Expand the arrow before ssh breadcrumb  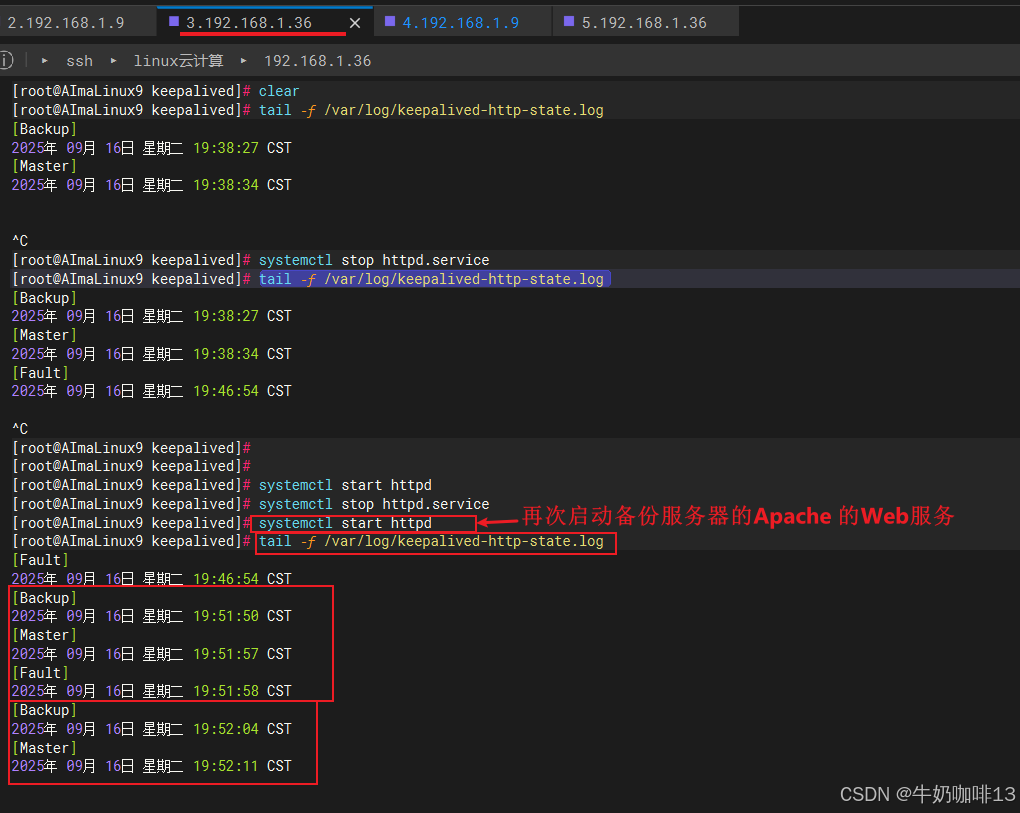point(45,60)
